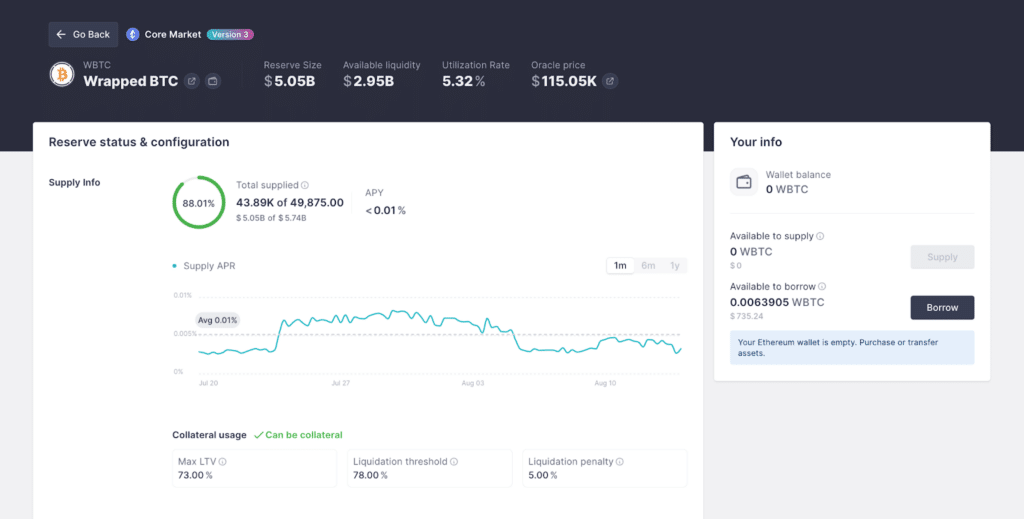Click the green Can be collateral checkmark
1024x519 pixels.
coord(259,435)
